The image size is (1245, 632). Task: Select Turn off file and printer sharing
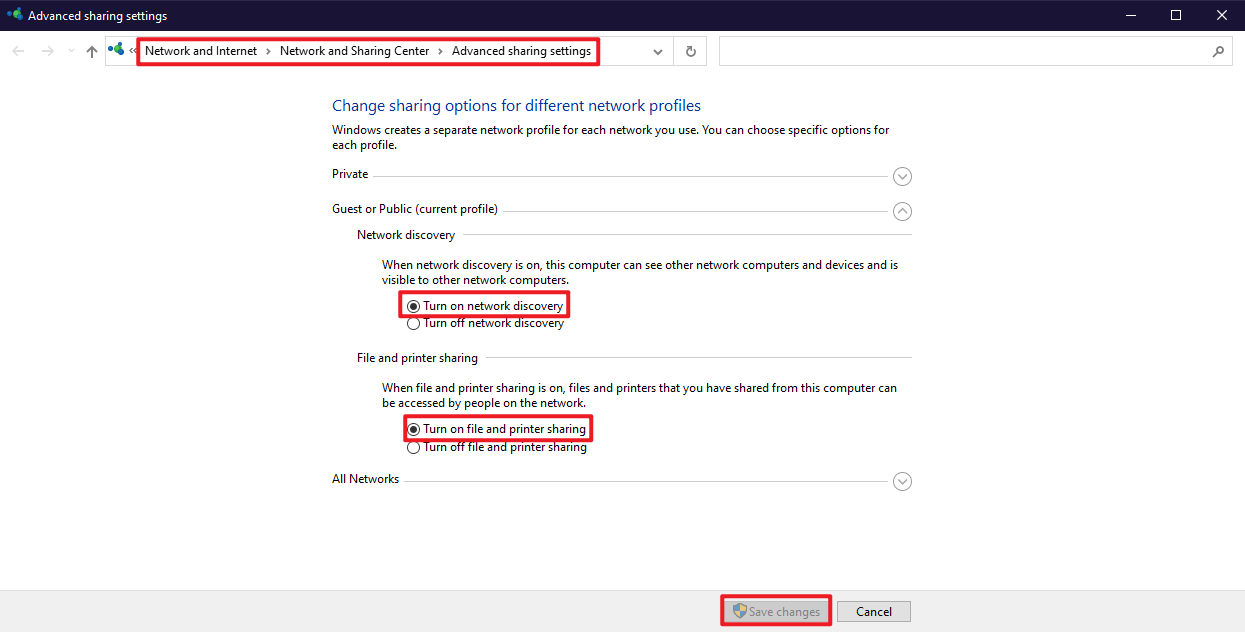[x=497, y=447]
